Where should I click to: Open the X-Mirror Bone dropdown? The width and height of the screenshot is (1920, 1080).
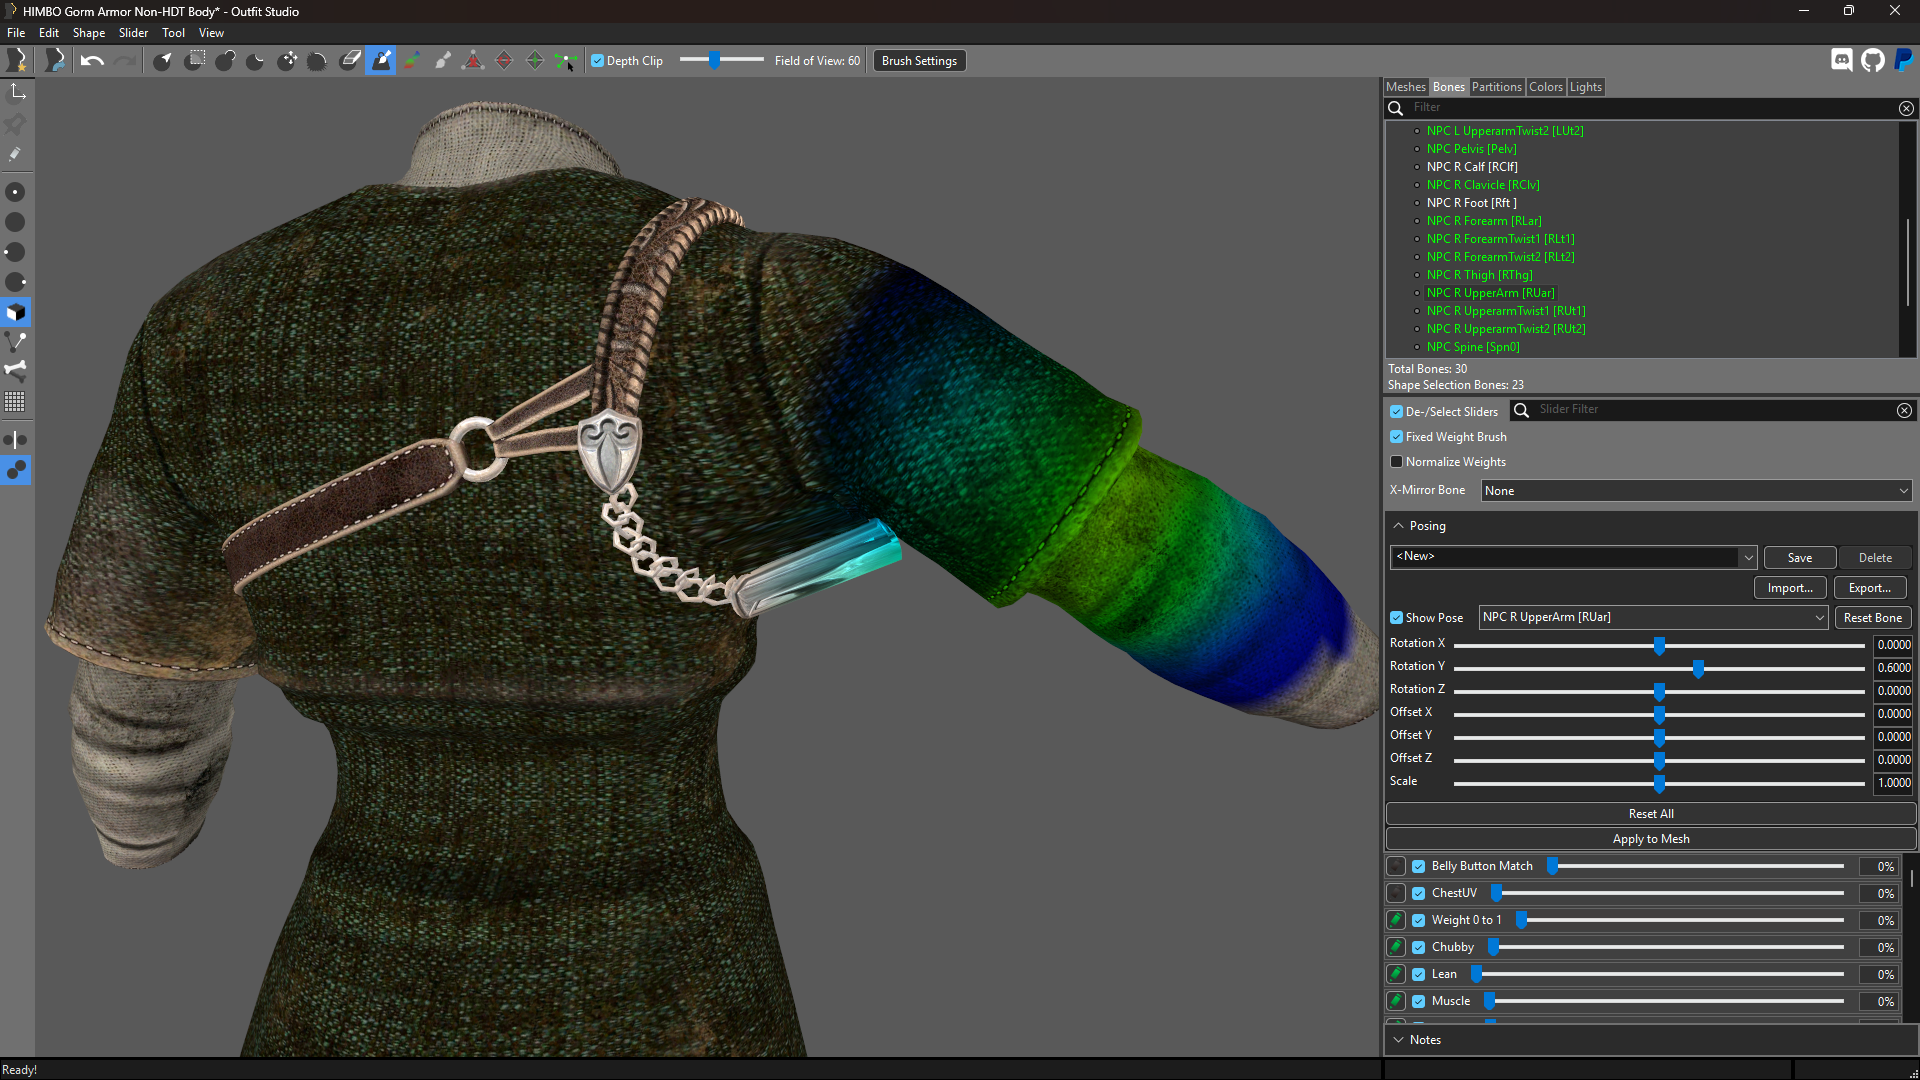[1696, 491]
